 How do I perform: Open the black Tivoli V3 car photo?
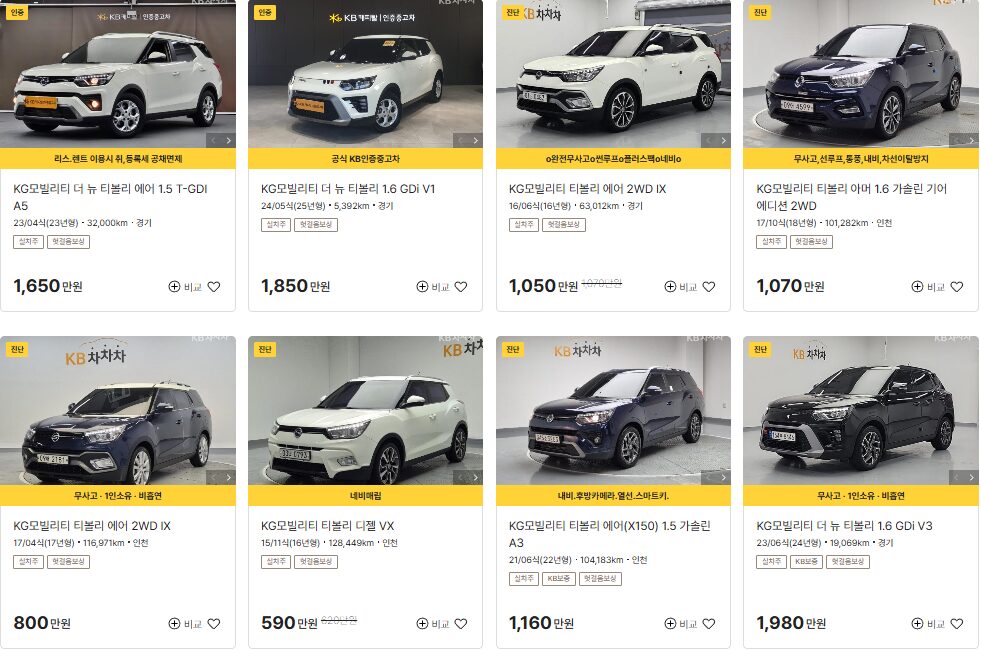coord(861,410)
